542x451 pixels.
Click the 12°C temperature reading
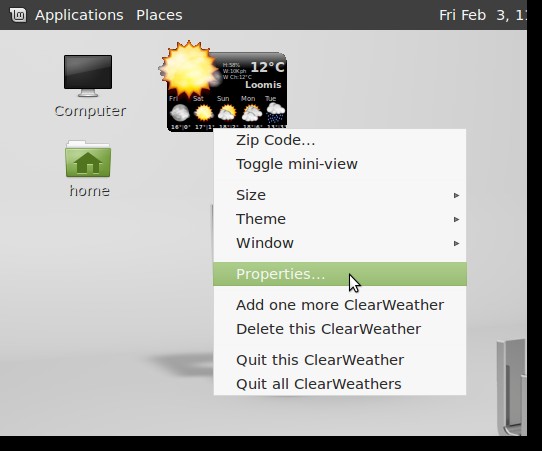point(267,67)
